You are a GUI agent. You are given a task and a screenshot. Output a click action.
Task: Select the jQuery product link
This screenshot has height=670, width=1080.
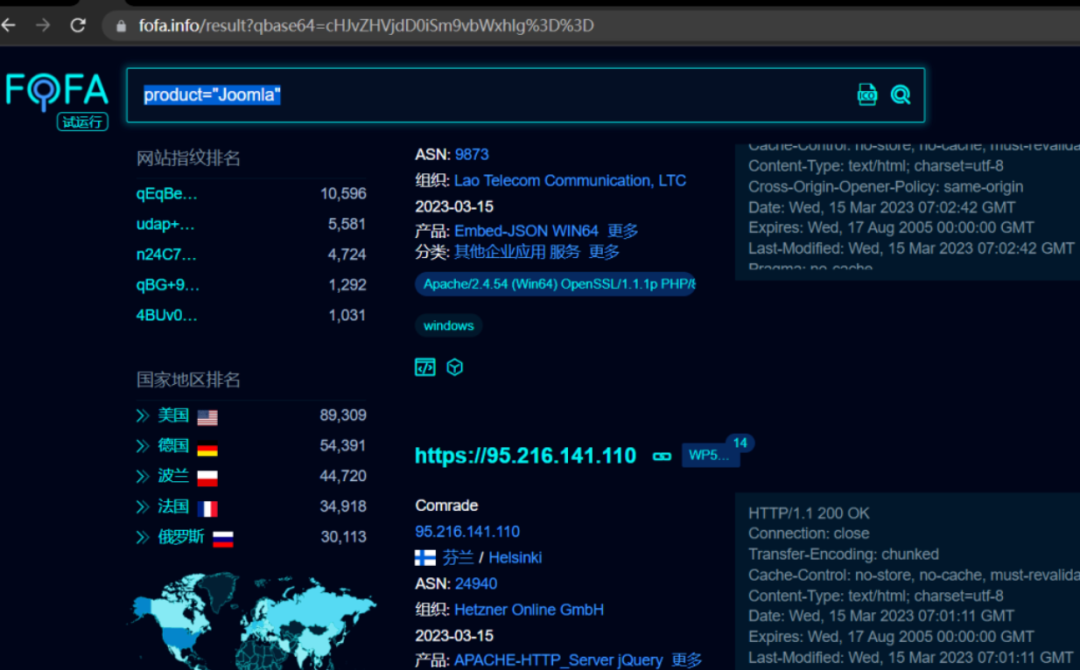(640, 660)
